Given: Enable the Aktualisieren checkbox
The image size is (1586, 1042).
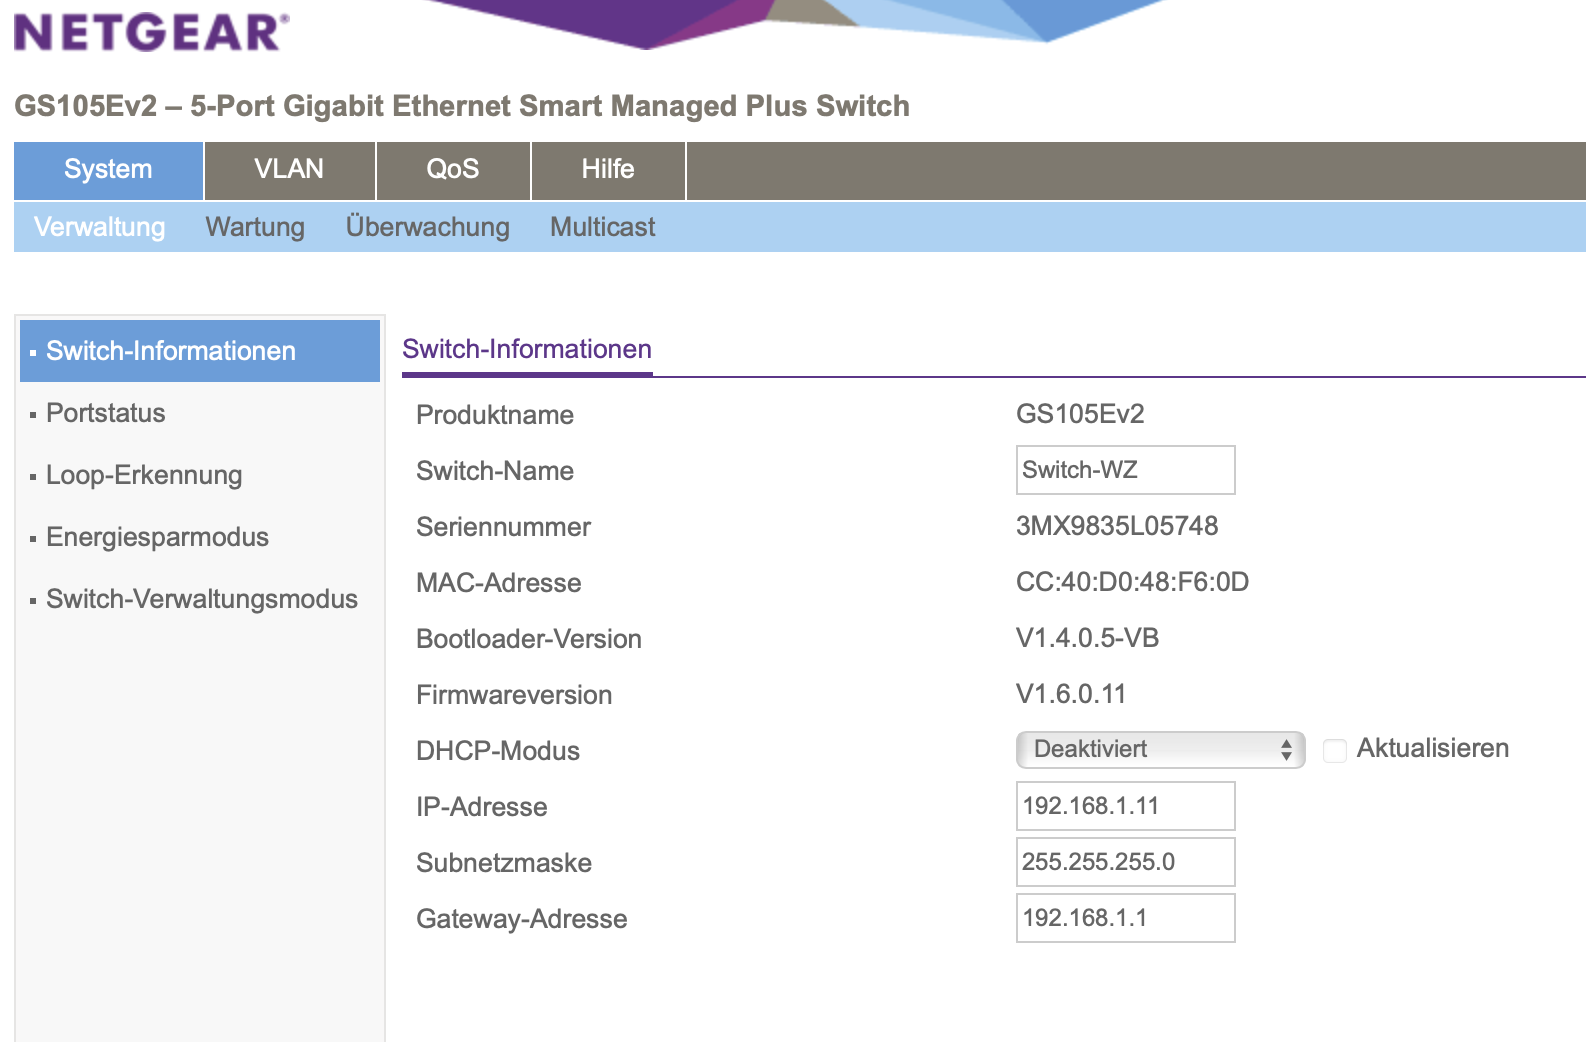Looking at the screenshot, I should click(1335, 750).
